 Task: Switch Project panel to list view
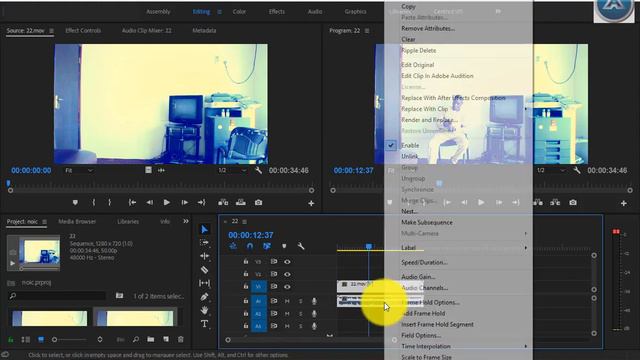25,339
